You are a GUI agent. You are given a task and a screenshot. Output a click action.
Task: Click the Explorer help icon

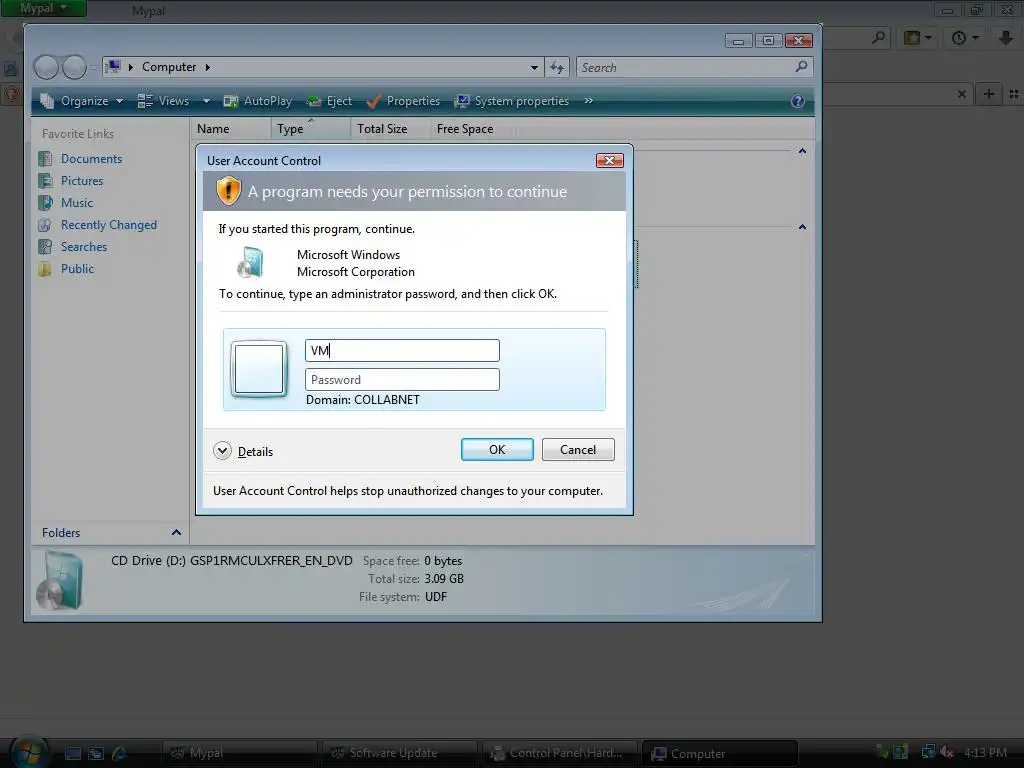pos(797,101)
